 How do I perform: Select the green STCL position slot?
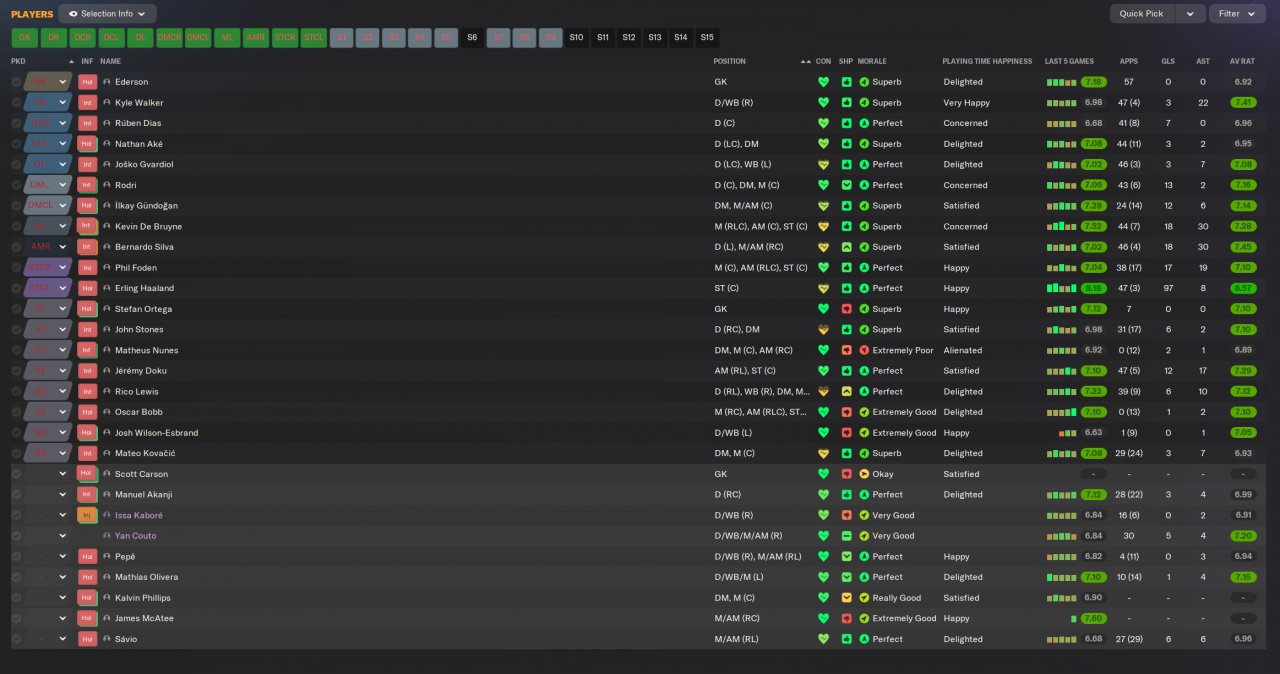coord(314,38)
